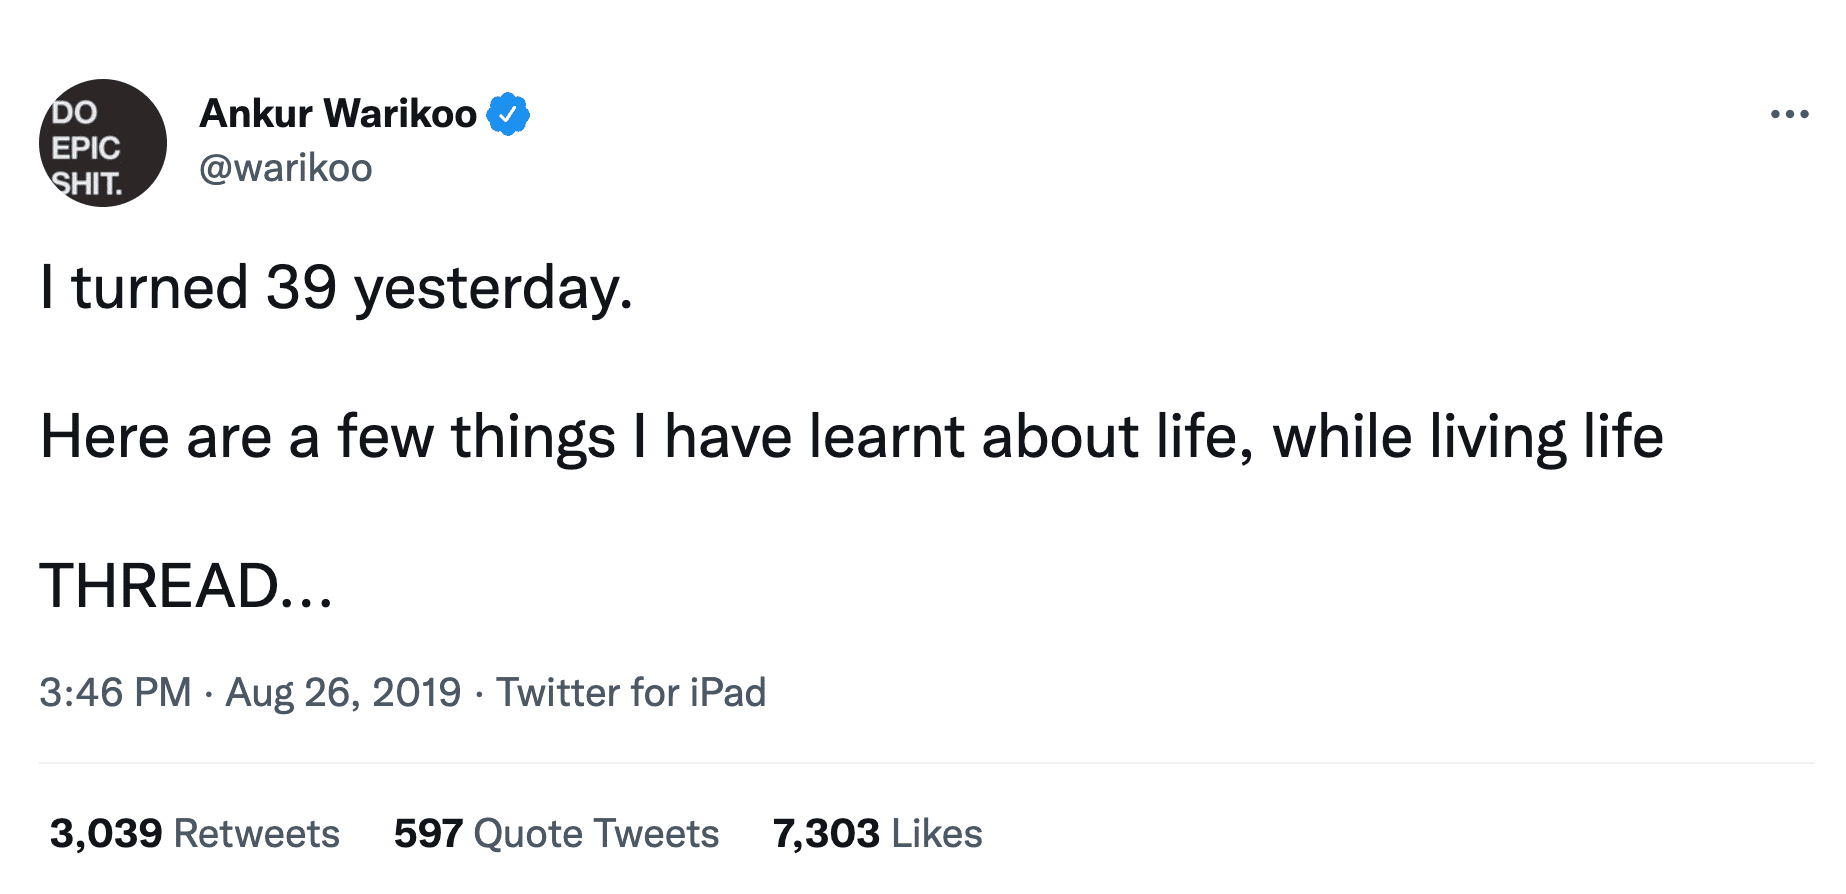
Task: View the Retweets list via its label
Action: pos(257,833)
